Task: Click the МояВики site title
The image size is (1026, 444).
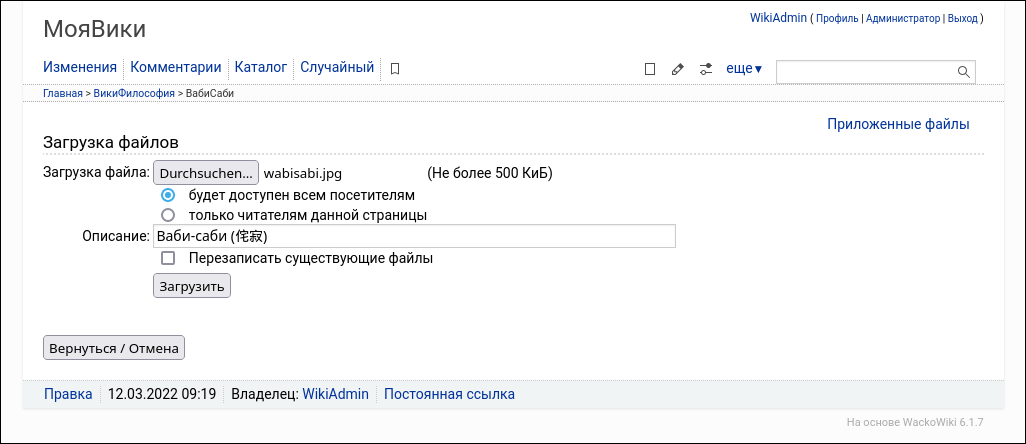Action: click(95, 29)
